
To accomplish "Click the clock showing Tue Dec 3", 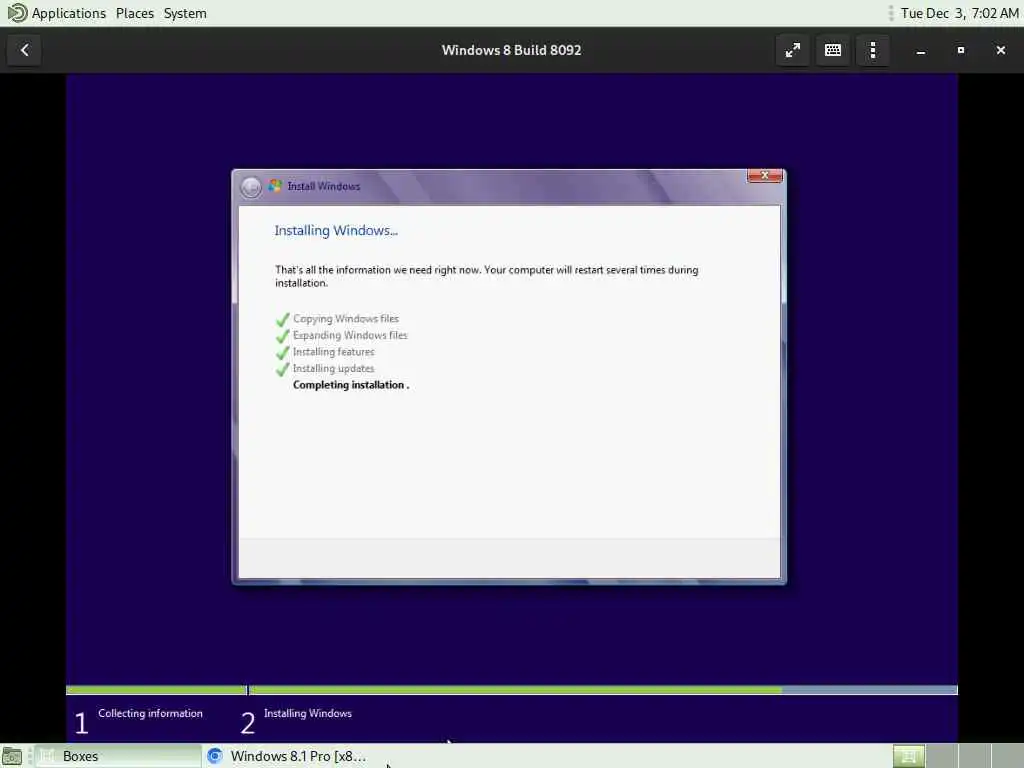I will coord(959,13).
